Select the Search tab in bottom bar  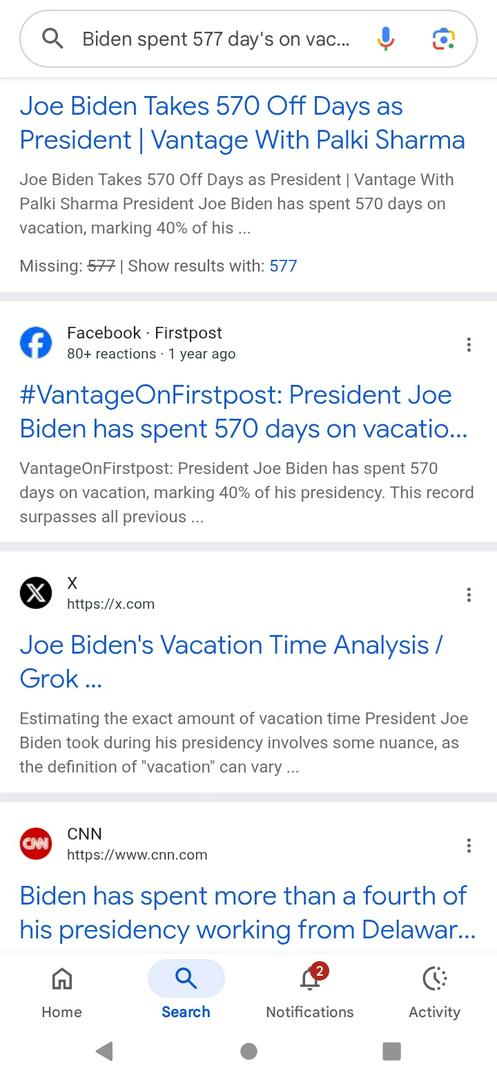click(186, 991)
